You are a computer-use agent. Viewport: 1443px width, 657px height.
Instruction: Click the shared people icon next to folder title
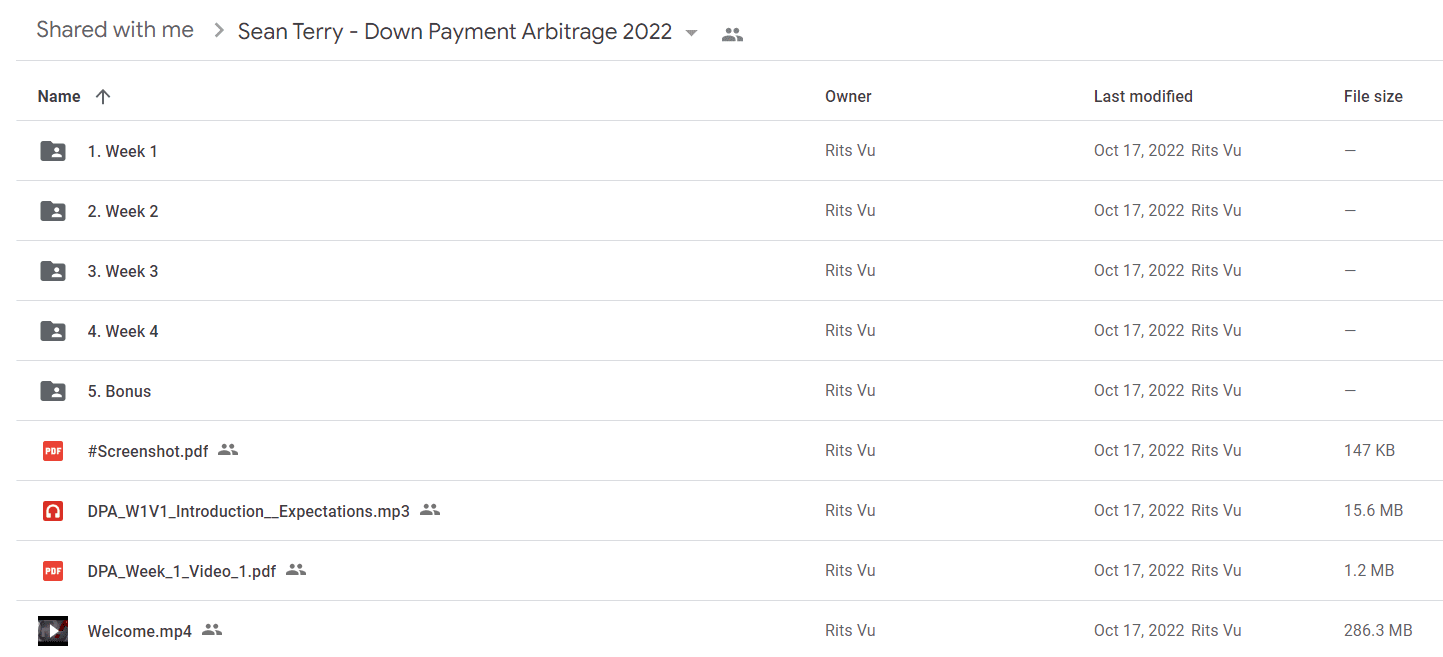(x=732, y=34)
